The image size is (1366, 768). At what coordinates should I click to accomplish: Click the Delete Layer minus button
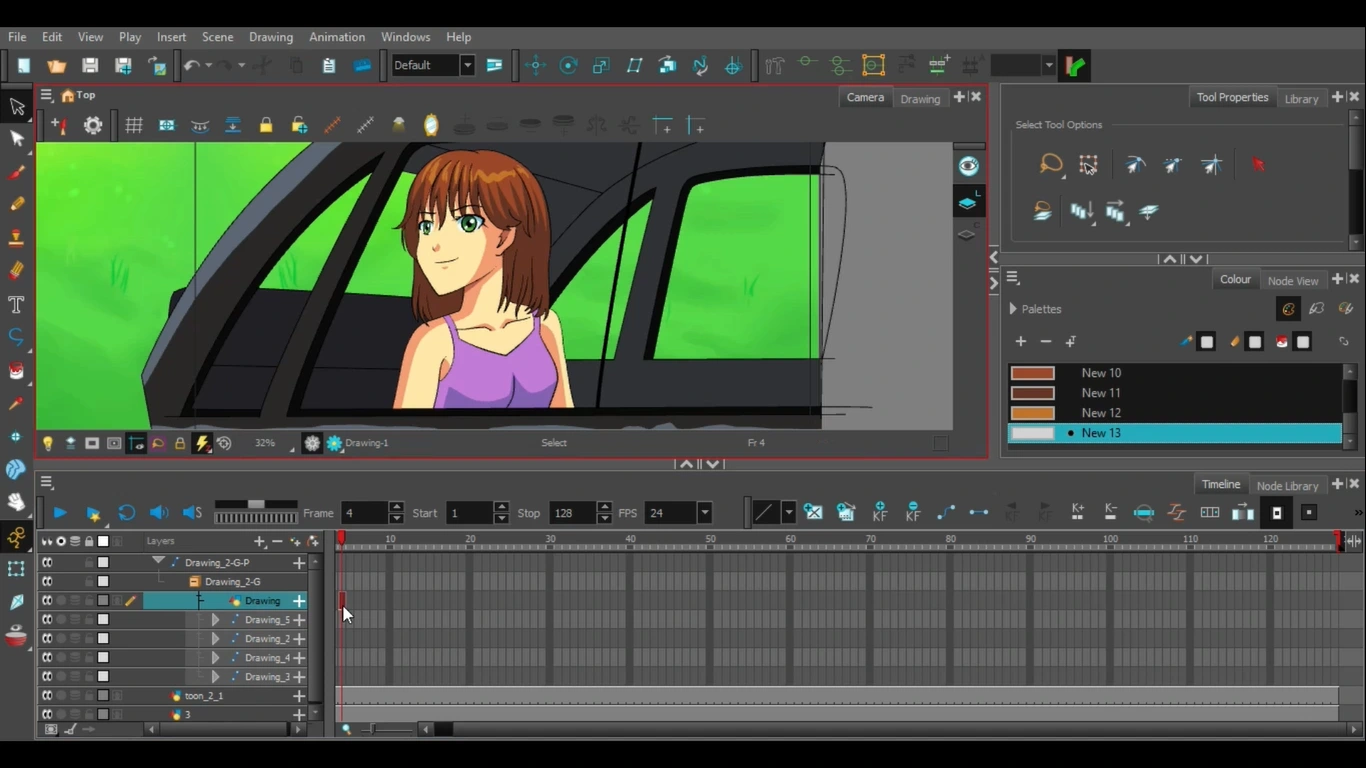(x=277, y=541)
